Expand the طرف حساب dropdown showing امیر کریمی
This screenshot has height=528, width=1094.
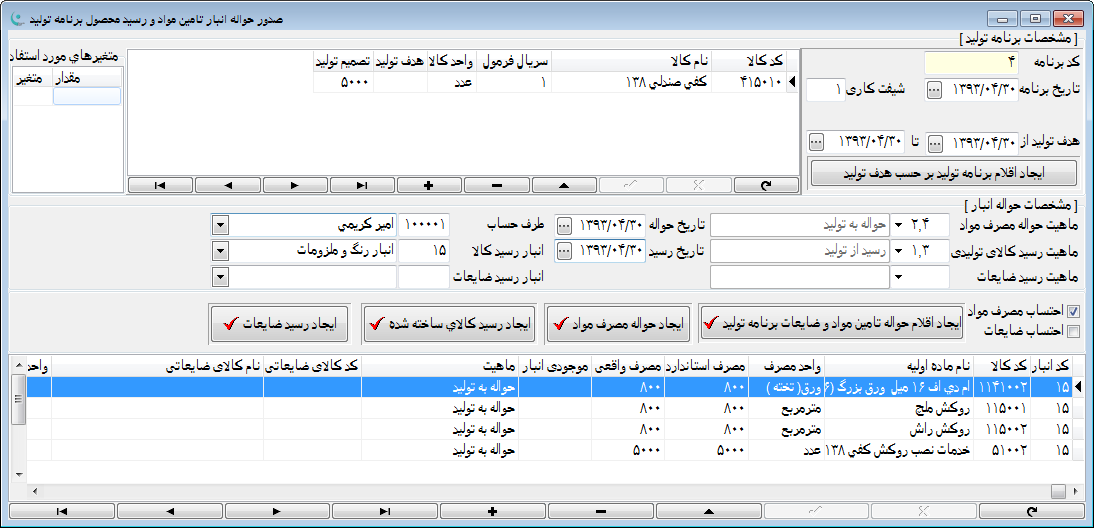click(220, 224)
